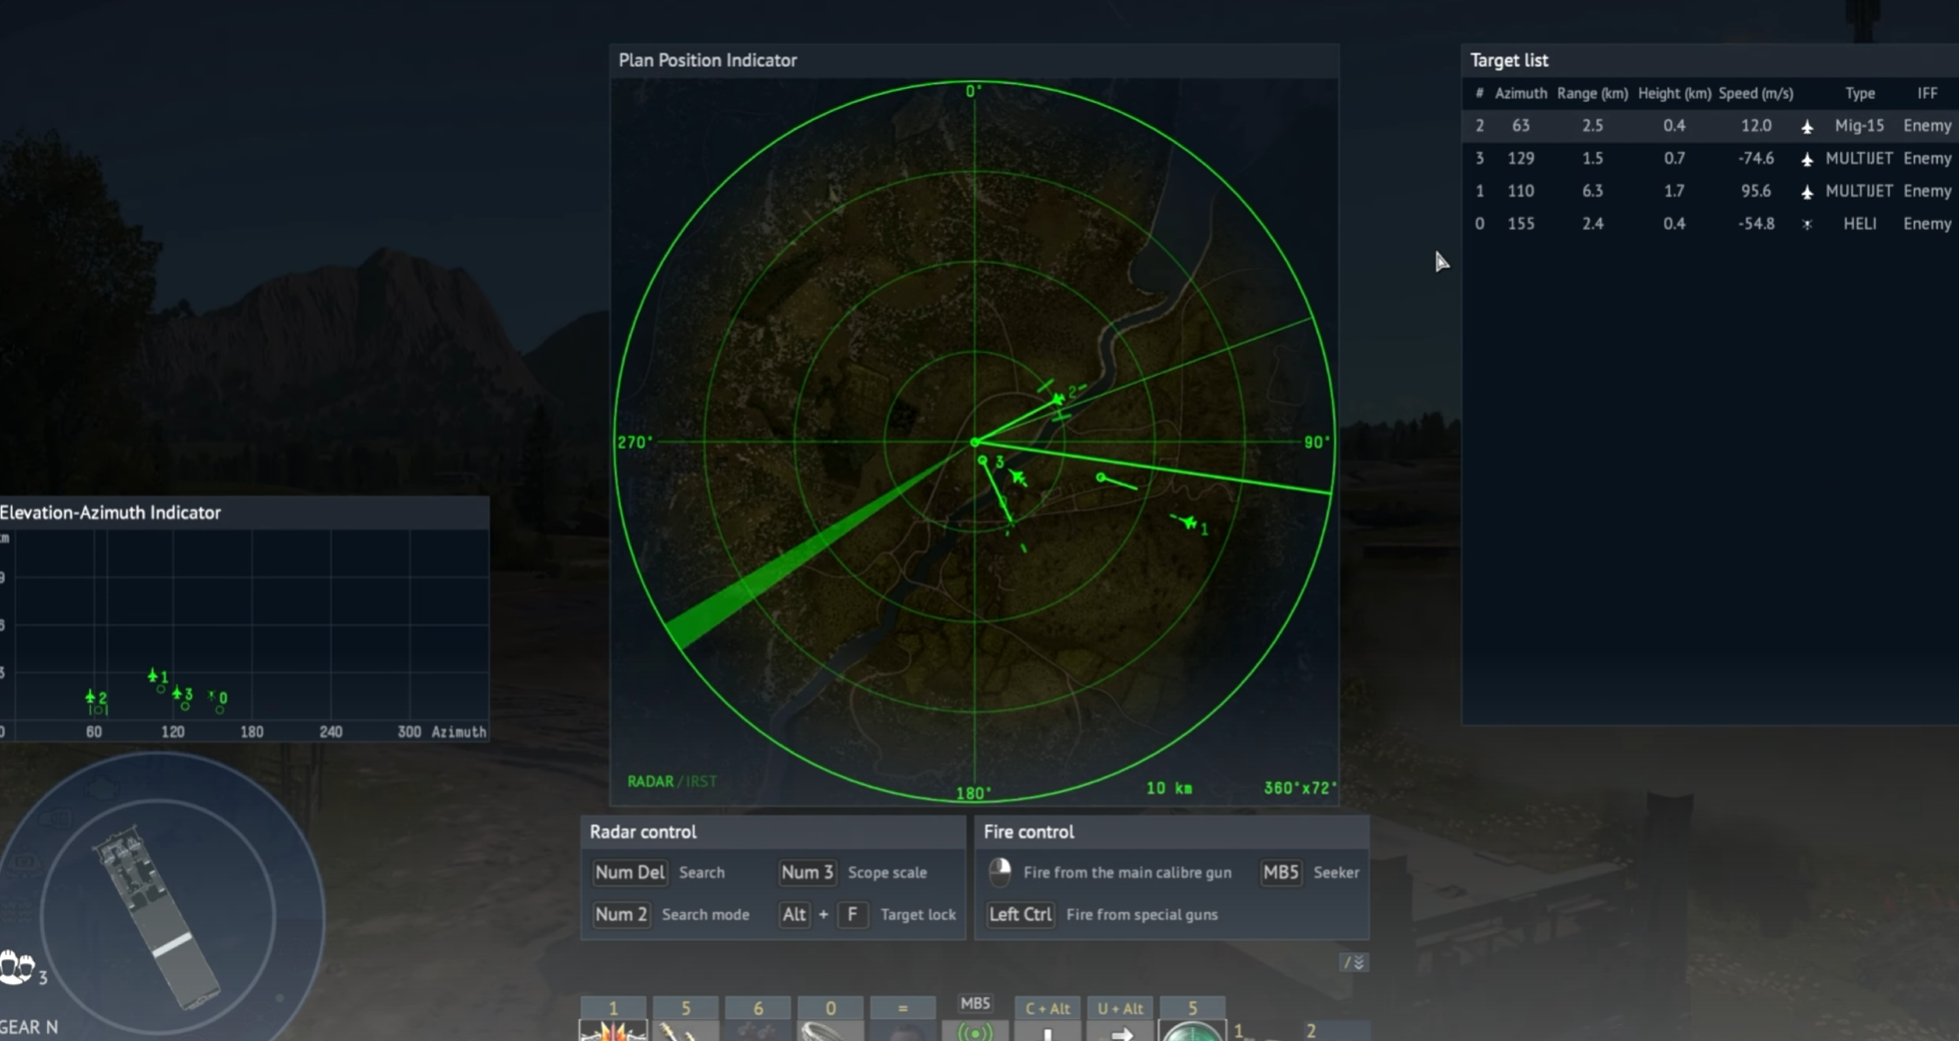This screenshot has width=1959, height=1041.
Task: Click the aircraft icon in target 1 row
Action: (1807, 191)
